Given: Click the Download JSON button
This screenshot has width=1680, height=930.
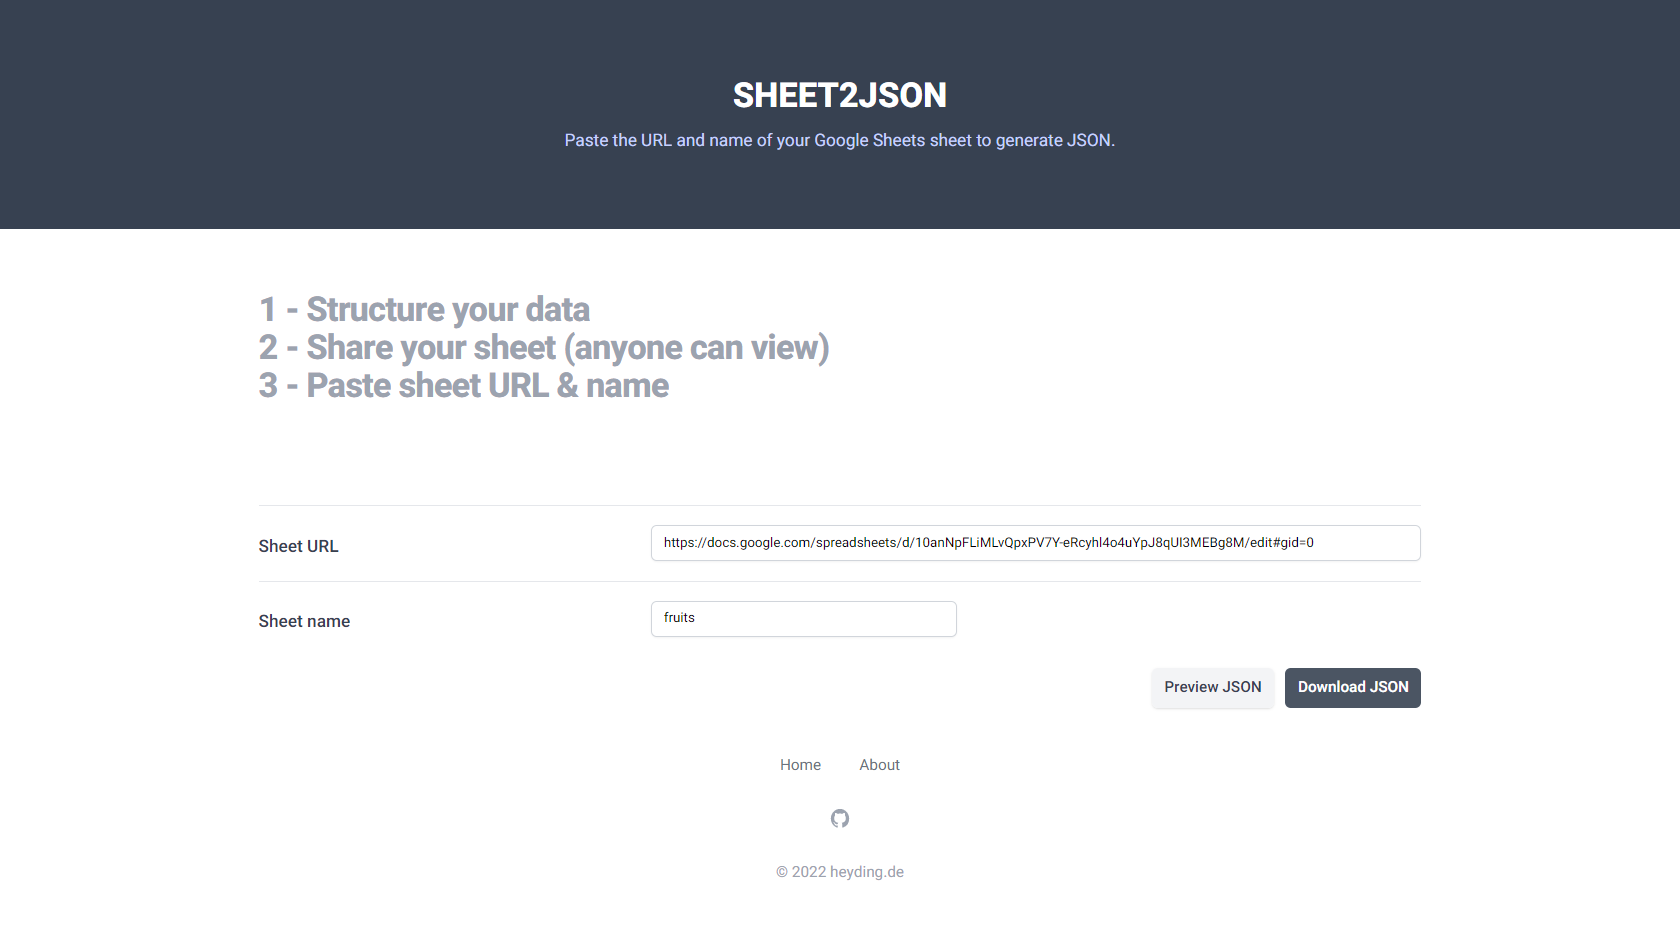Looking at the screenshot, I should (1352, 687).
